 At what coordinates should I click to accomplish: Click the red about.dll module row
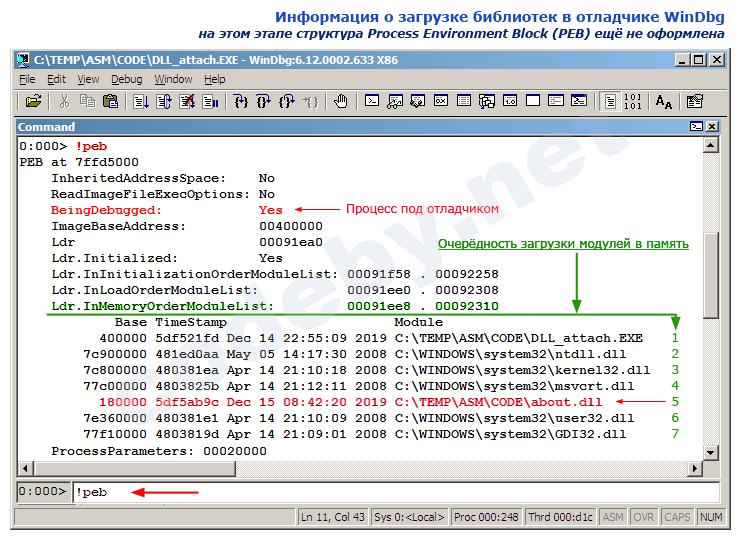click(351, 402)
